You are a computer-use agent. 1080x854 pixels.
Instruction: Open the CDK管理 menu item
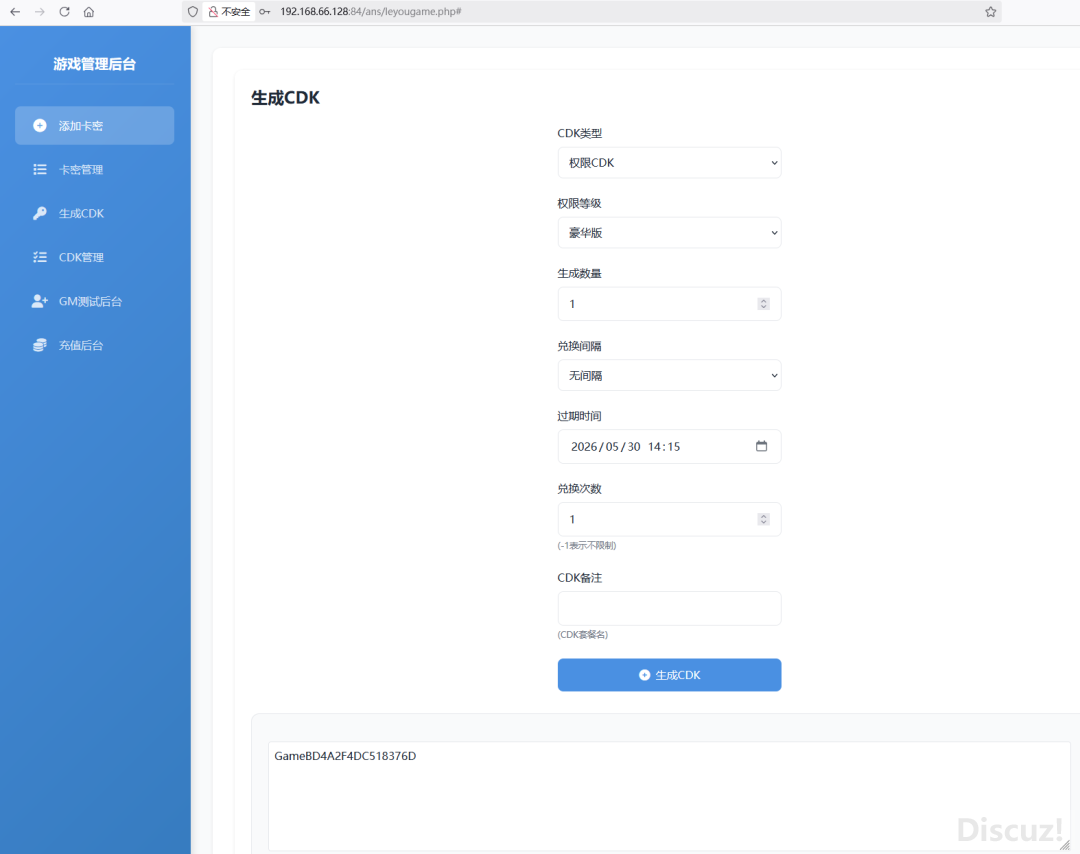pyautogui.click(x=81, y=257)
